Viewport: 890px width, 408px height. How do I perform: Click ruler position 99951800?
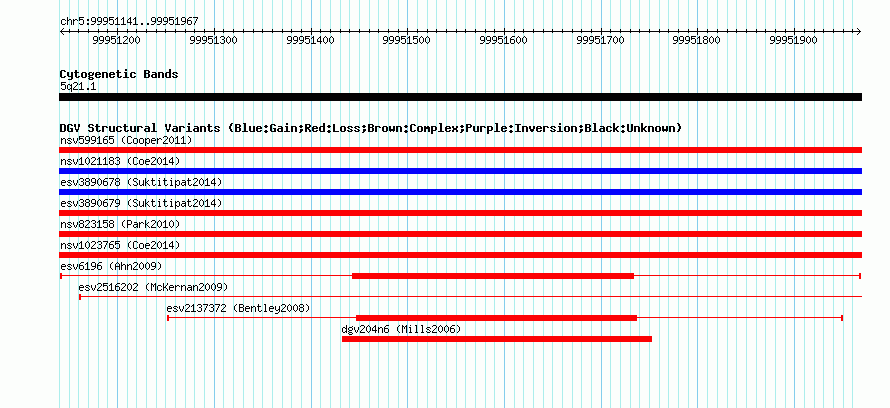[x=696, y=41]
